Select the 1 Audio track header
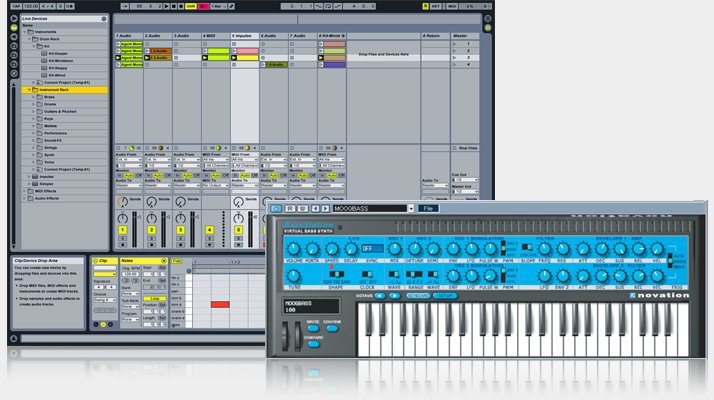Viewport: 714px width, 400px height. pyautogui.click(x=129, y=36)
